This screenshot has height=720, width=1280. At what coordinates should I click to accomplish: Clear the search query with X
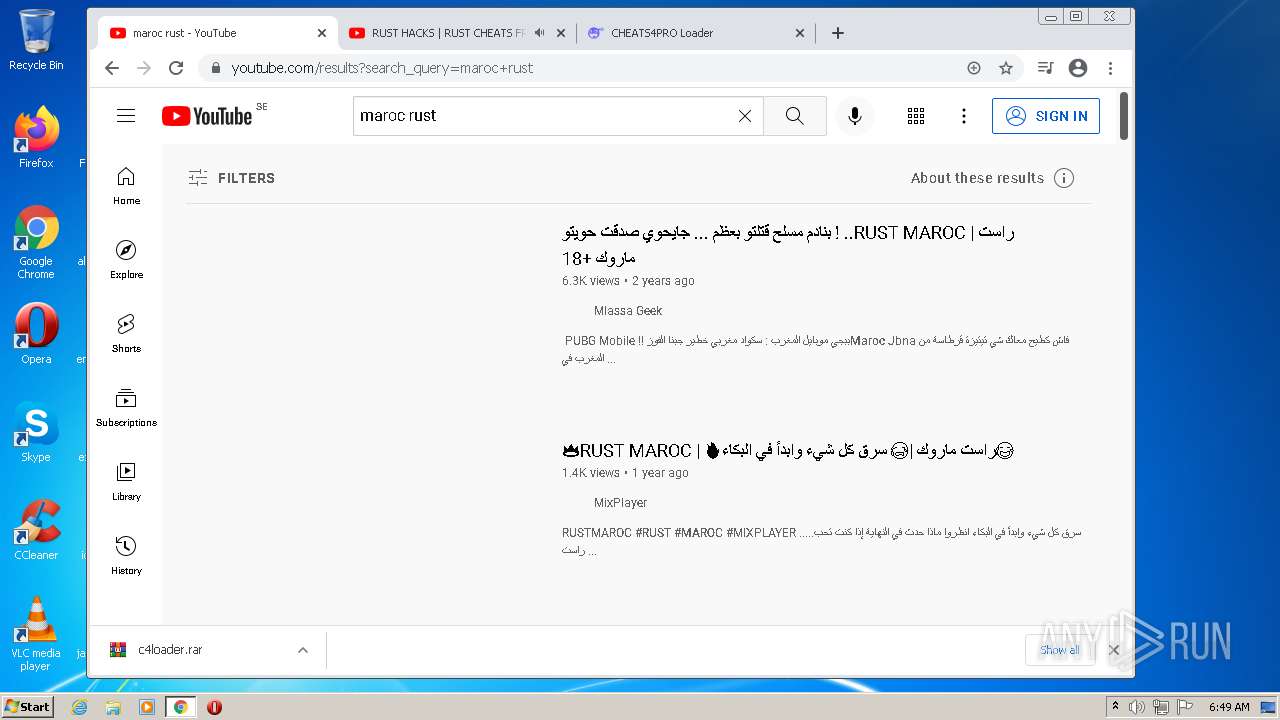pyautogui.click(x=745, y=116)
